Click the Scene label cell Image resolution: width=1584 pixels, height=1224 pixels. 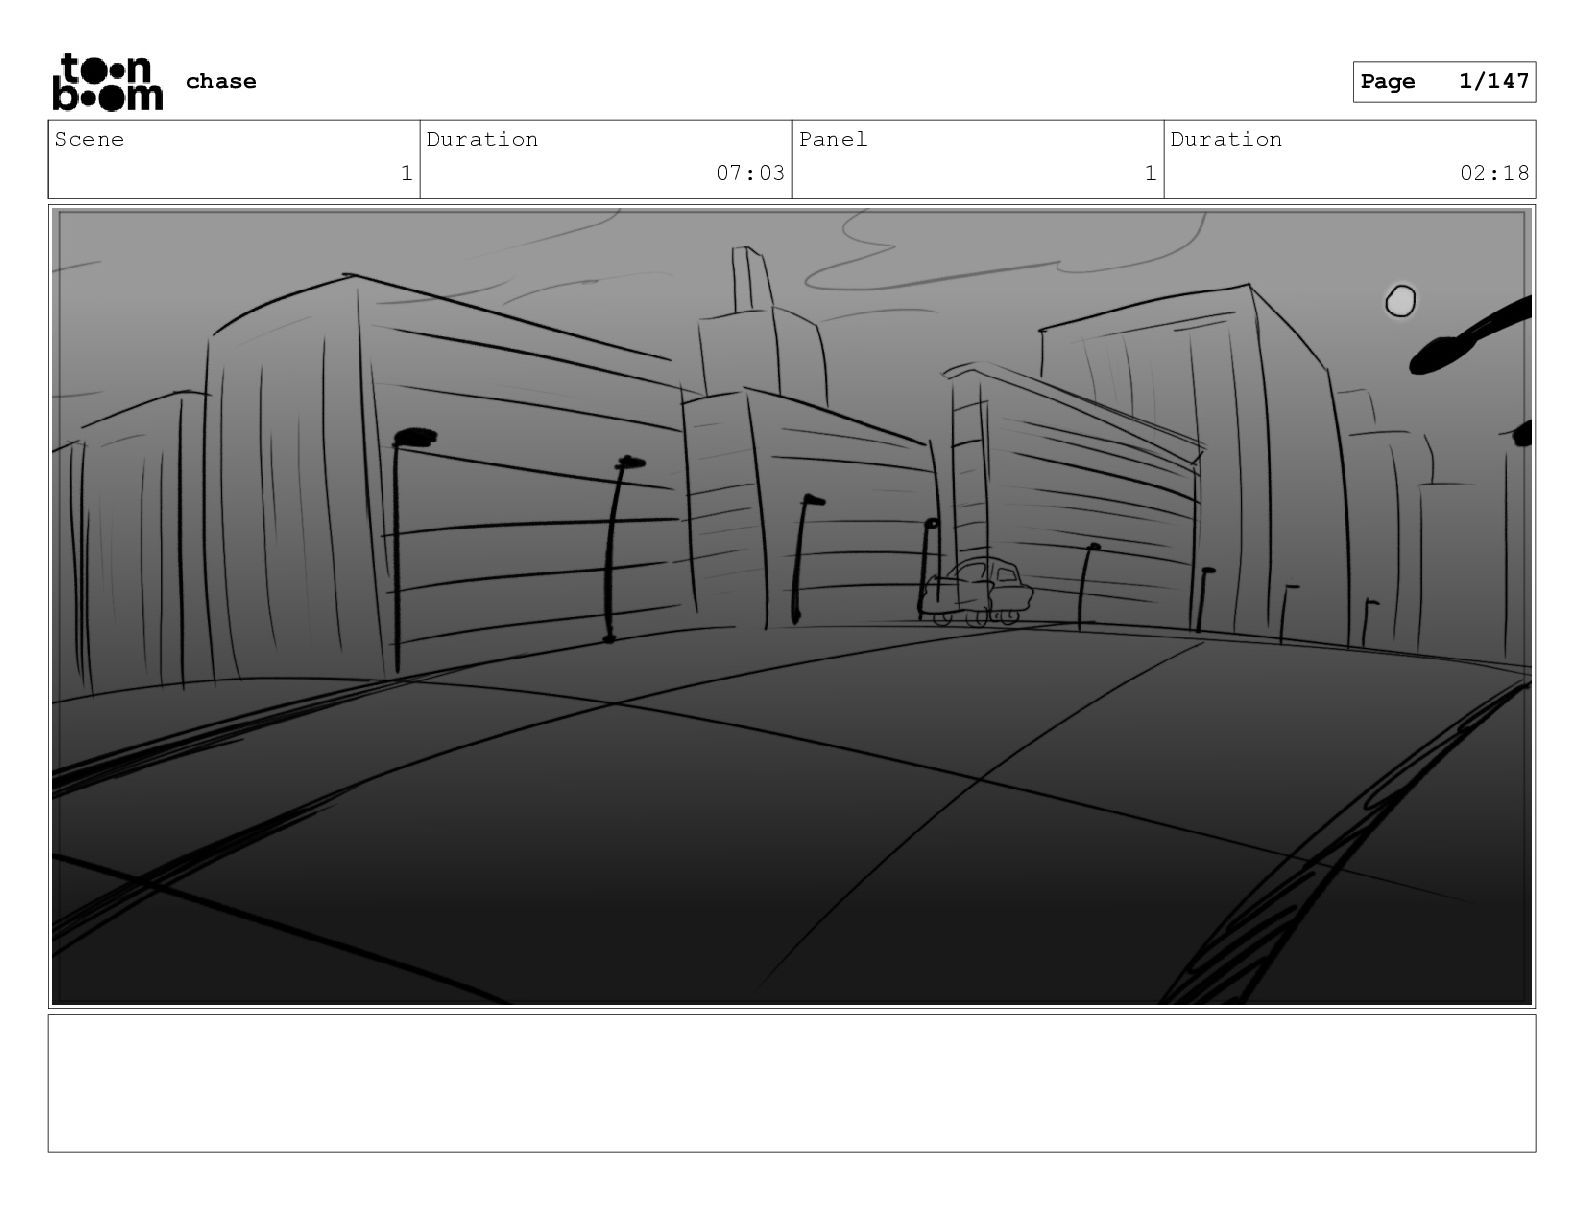234,159
